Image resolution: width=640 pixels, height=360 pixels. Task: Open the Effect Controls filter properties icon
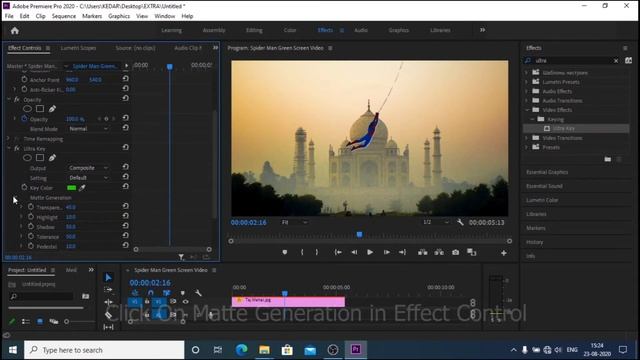[x=181, y=257]
